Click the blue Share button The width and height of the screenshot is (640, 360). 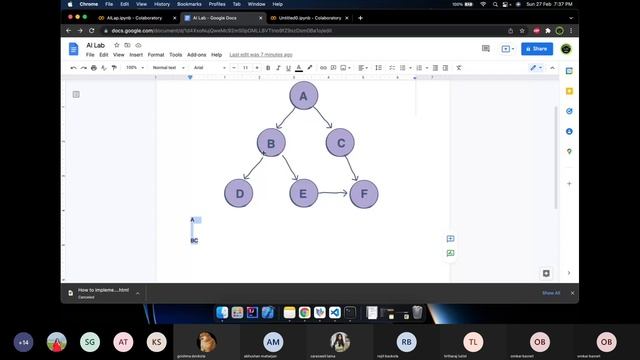pos(537,49)
